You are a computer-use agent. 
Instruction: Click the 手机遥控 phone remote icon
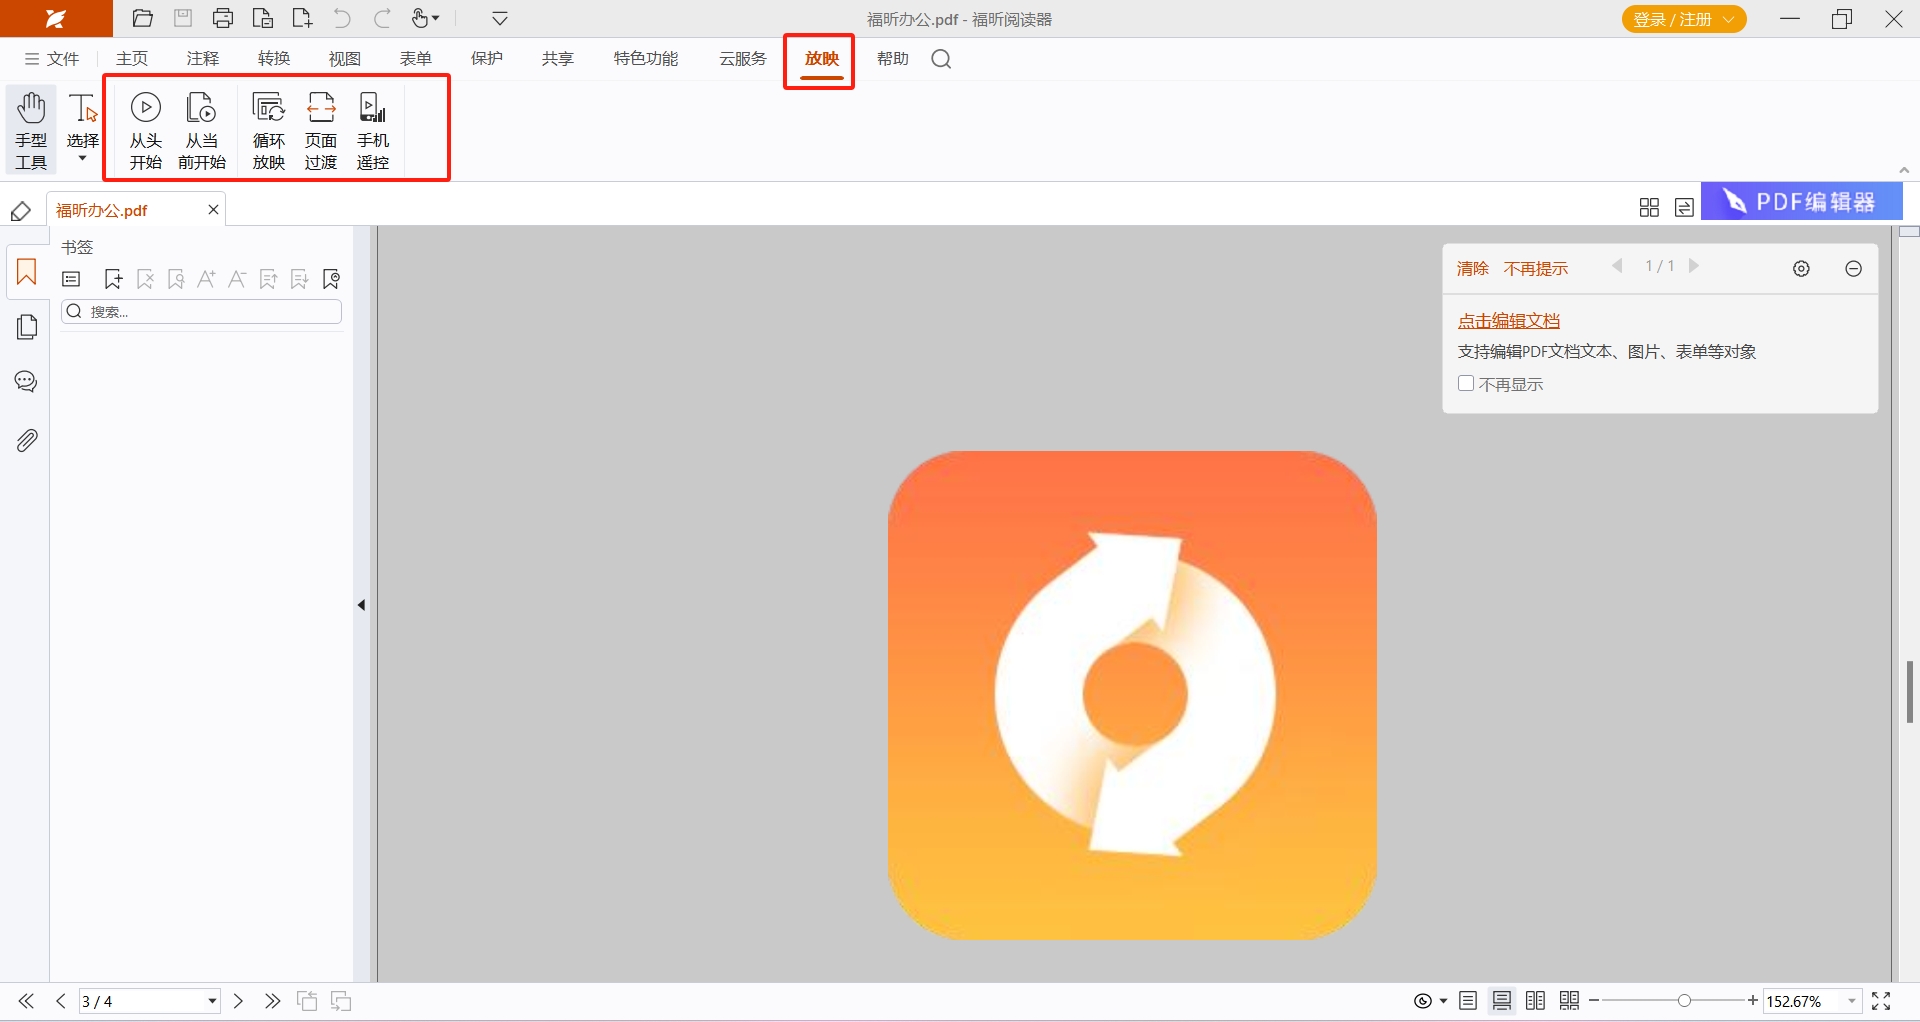(373, 129)
